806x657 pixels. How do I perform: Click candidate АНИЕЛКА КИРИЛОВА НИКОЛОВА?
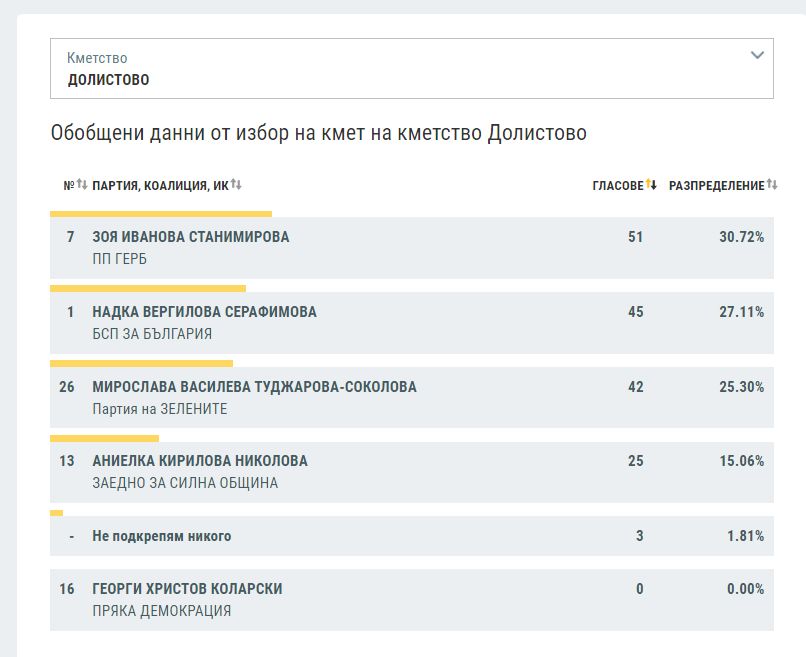pyautogui.click(x=199, y=461)
